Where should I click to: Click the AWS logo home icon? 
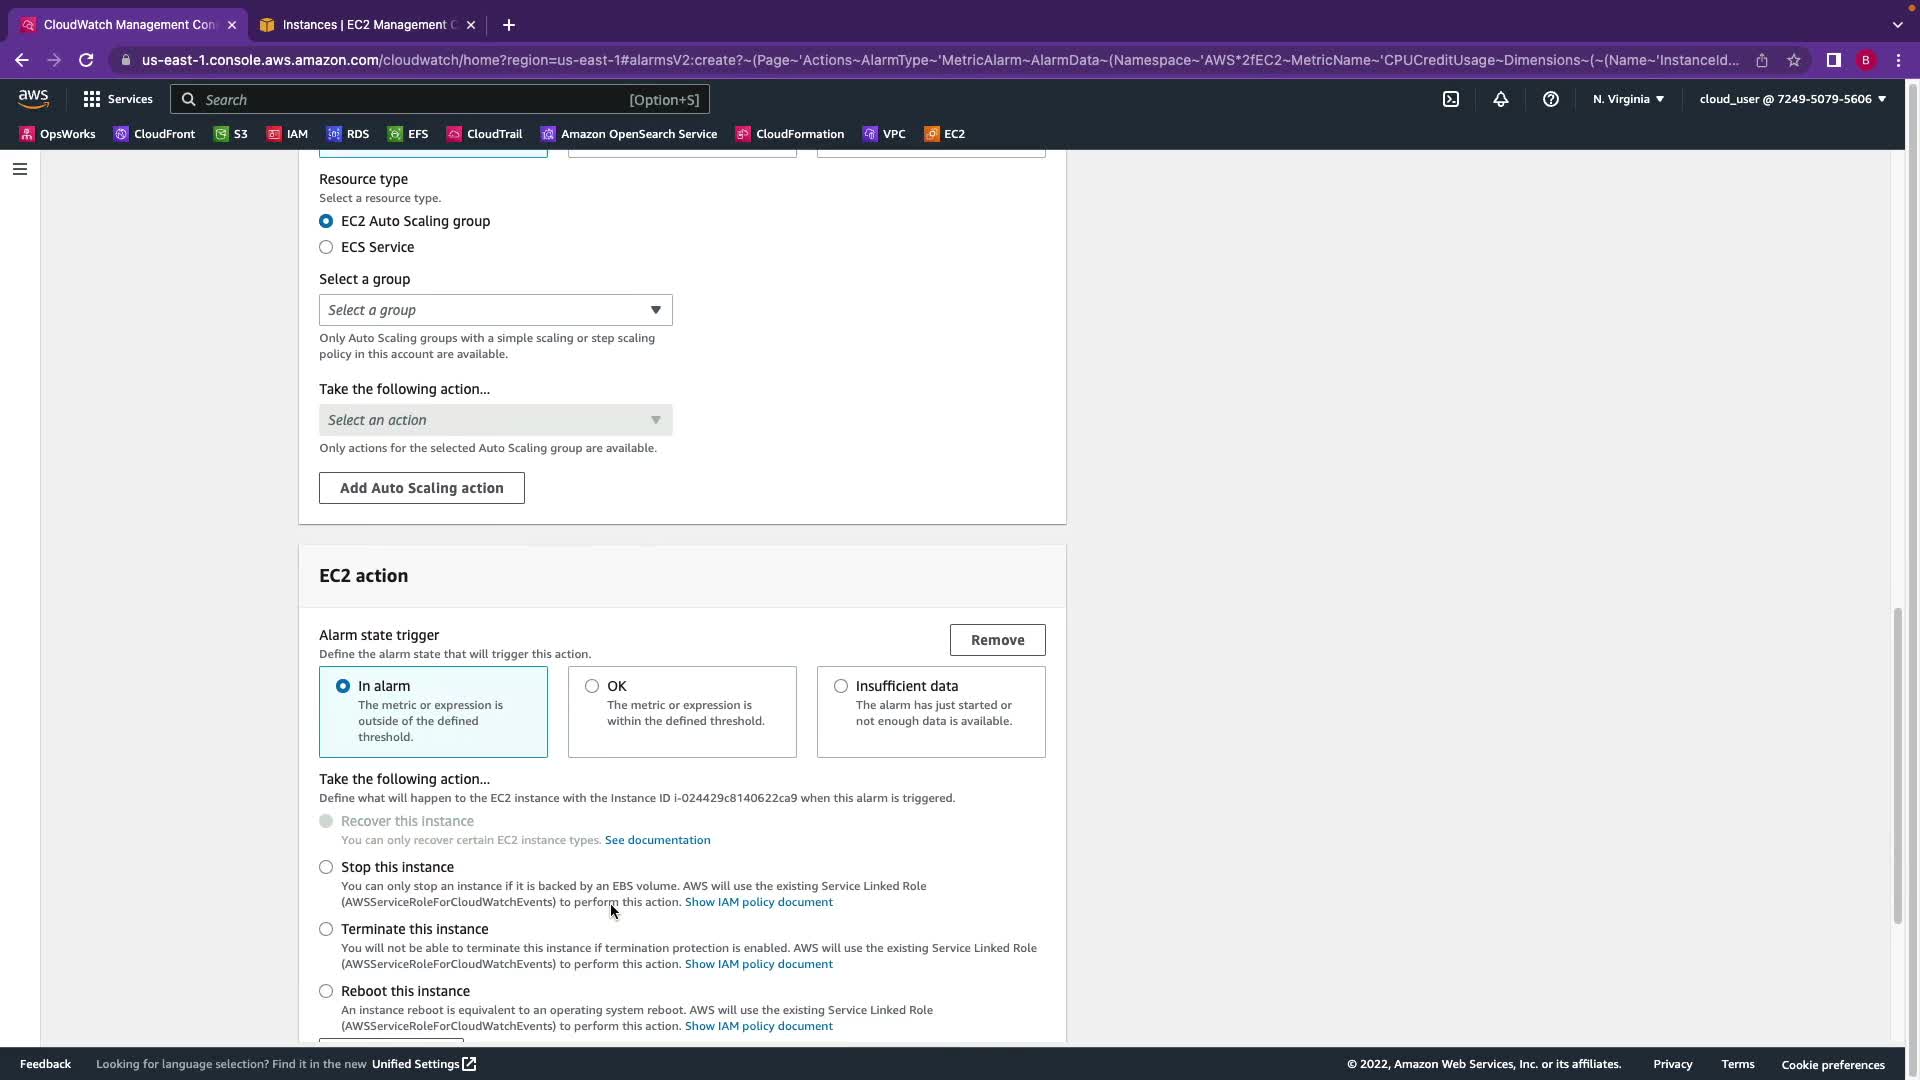pyautogui.click(x=33, y=98)
